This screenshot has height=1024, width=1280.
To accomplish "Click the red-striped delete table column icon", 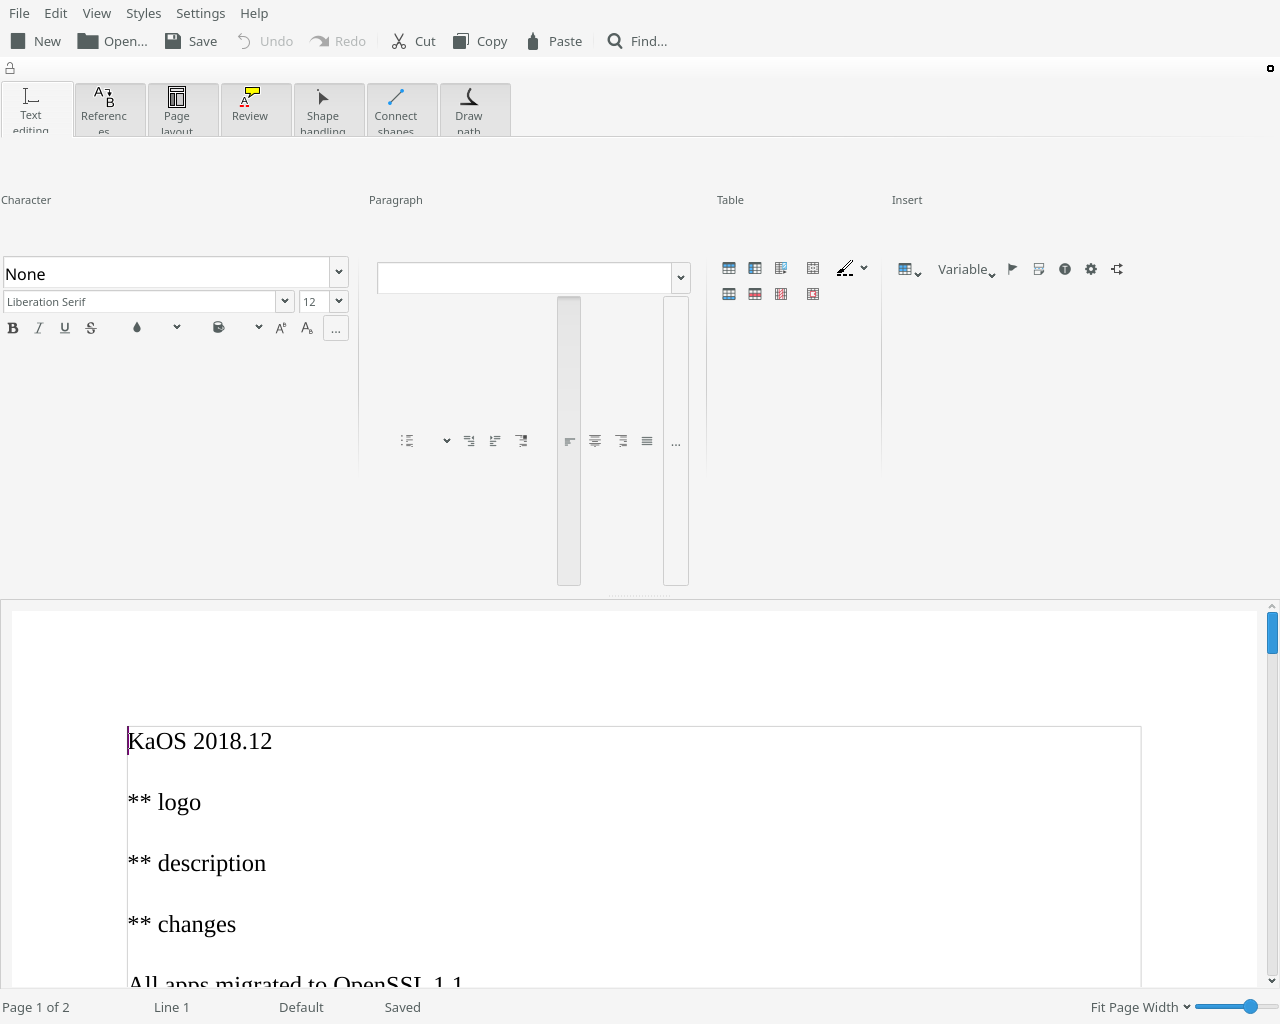I will [x=781, y=294].
